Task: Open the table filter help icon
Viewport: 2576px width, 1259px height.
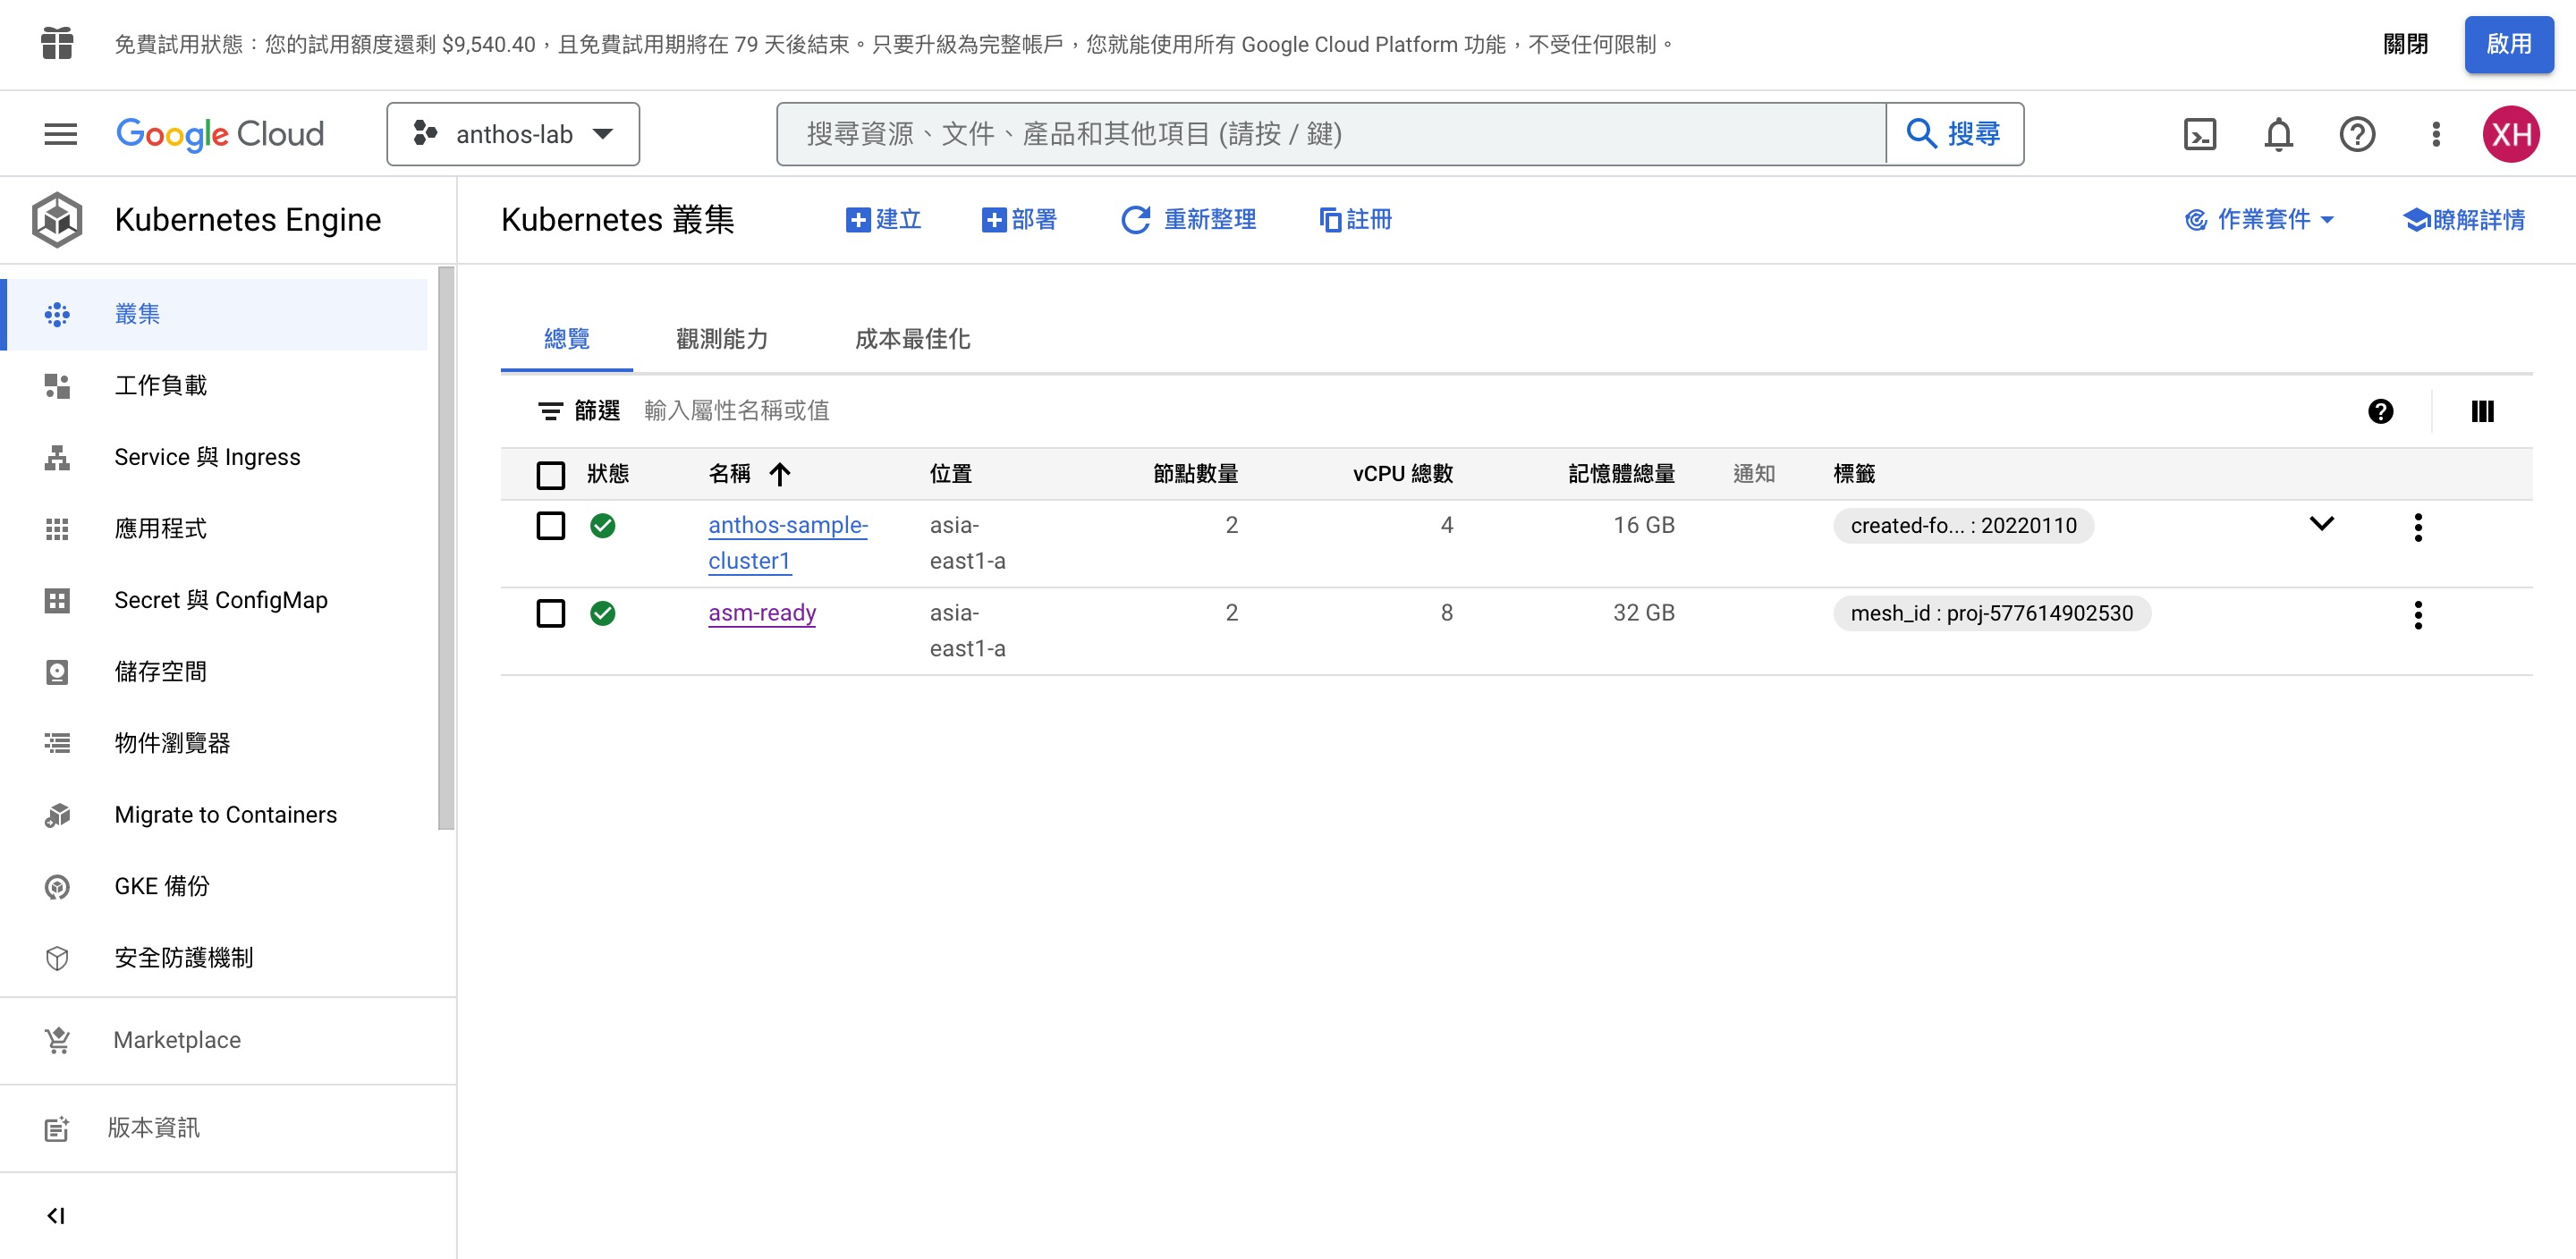Action: [2380, 411]
